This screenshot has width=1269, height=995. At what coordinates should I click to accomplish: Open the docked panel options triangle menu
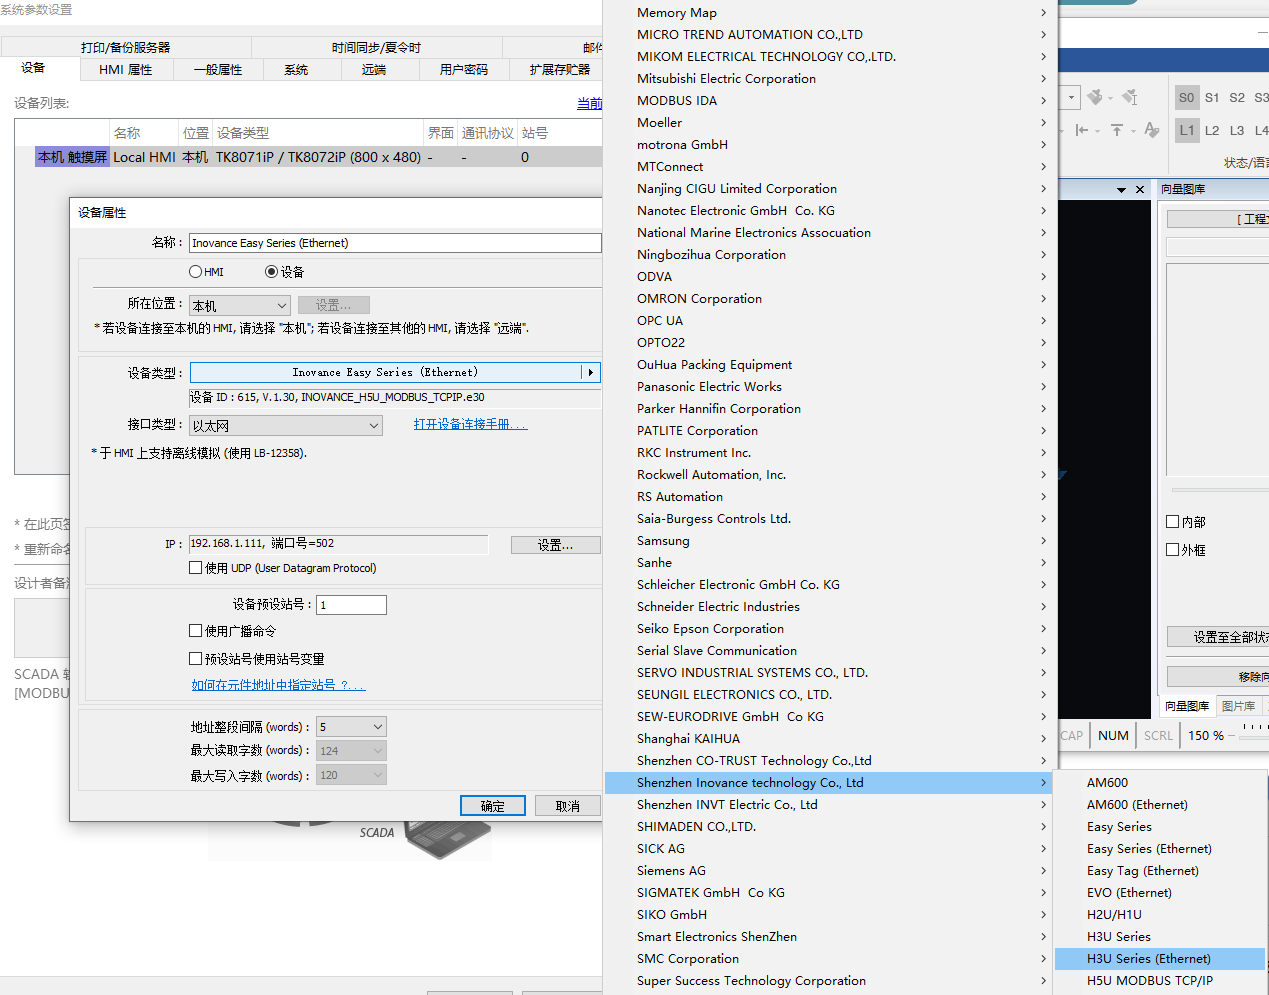(1121, 189)
